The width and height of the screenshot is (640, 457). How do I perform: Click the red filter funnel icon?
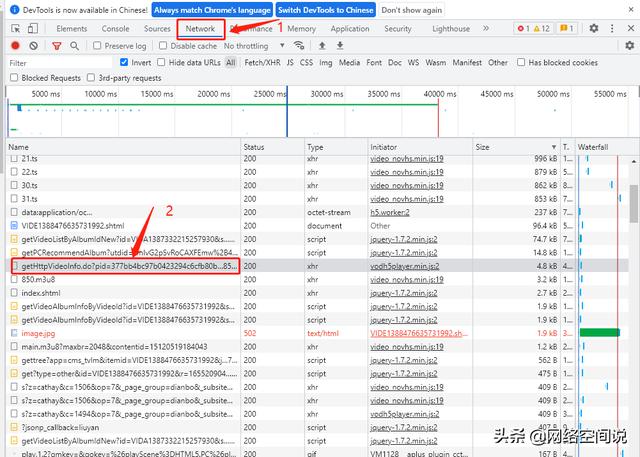[56, 46]
